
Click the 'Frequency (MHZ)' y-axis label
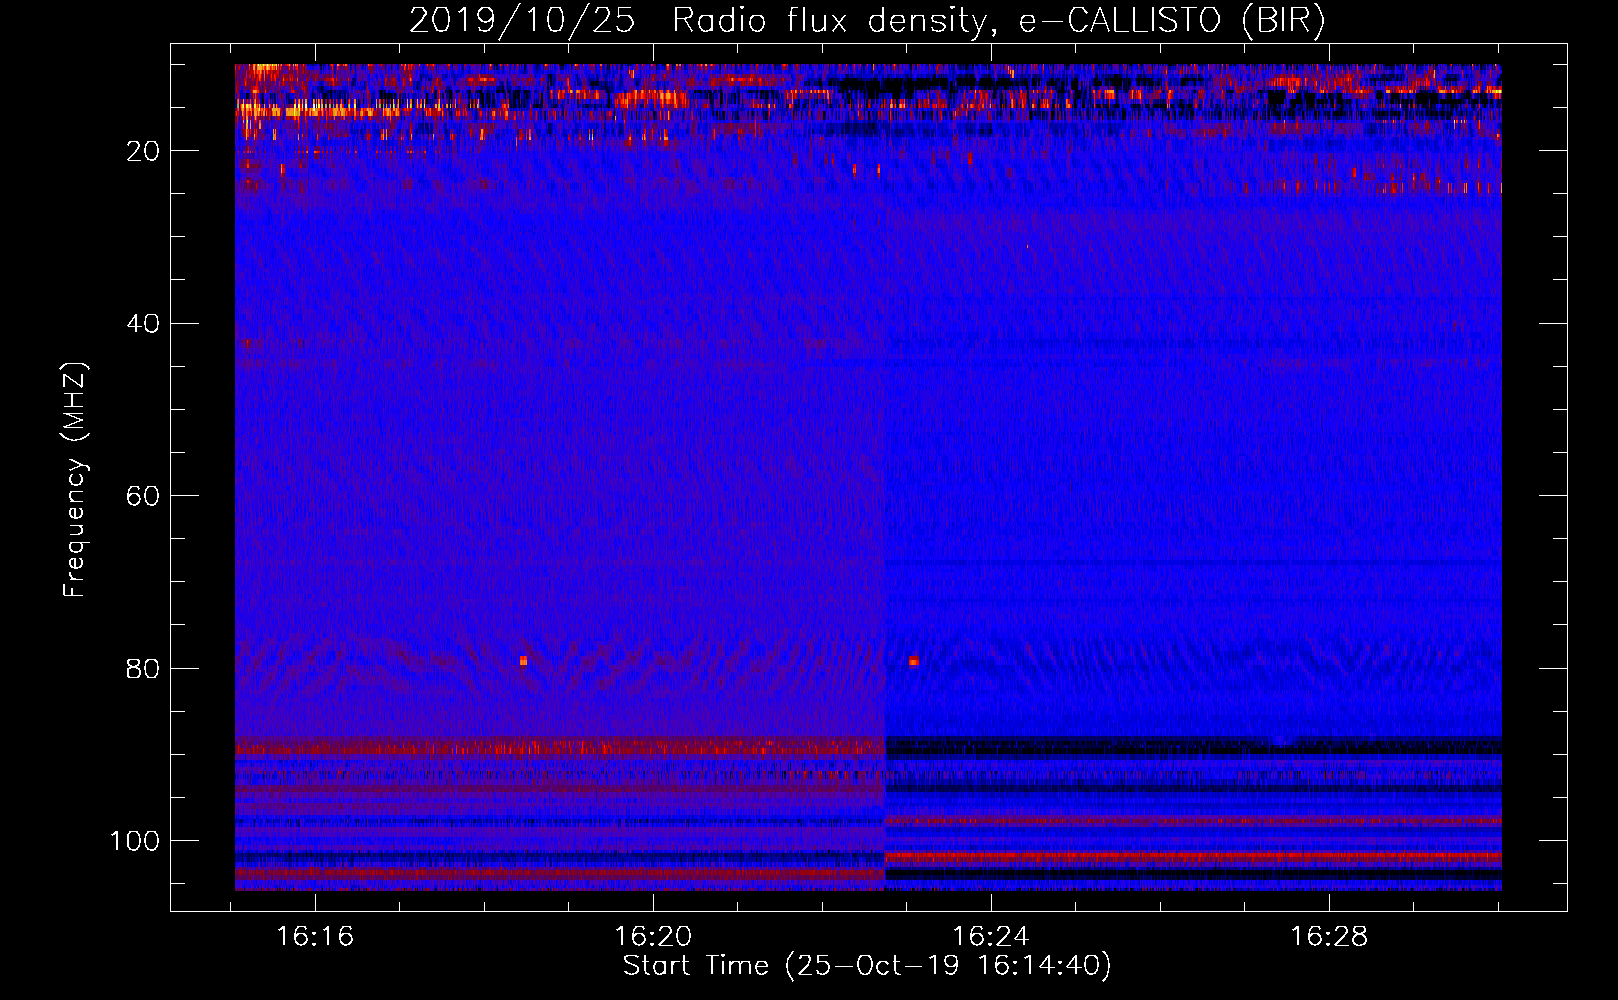(x=75, y=479)
